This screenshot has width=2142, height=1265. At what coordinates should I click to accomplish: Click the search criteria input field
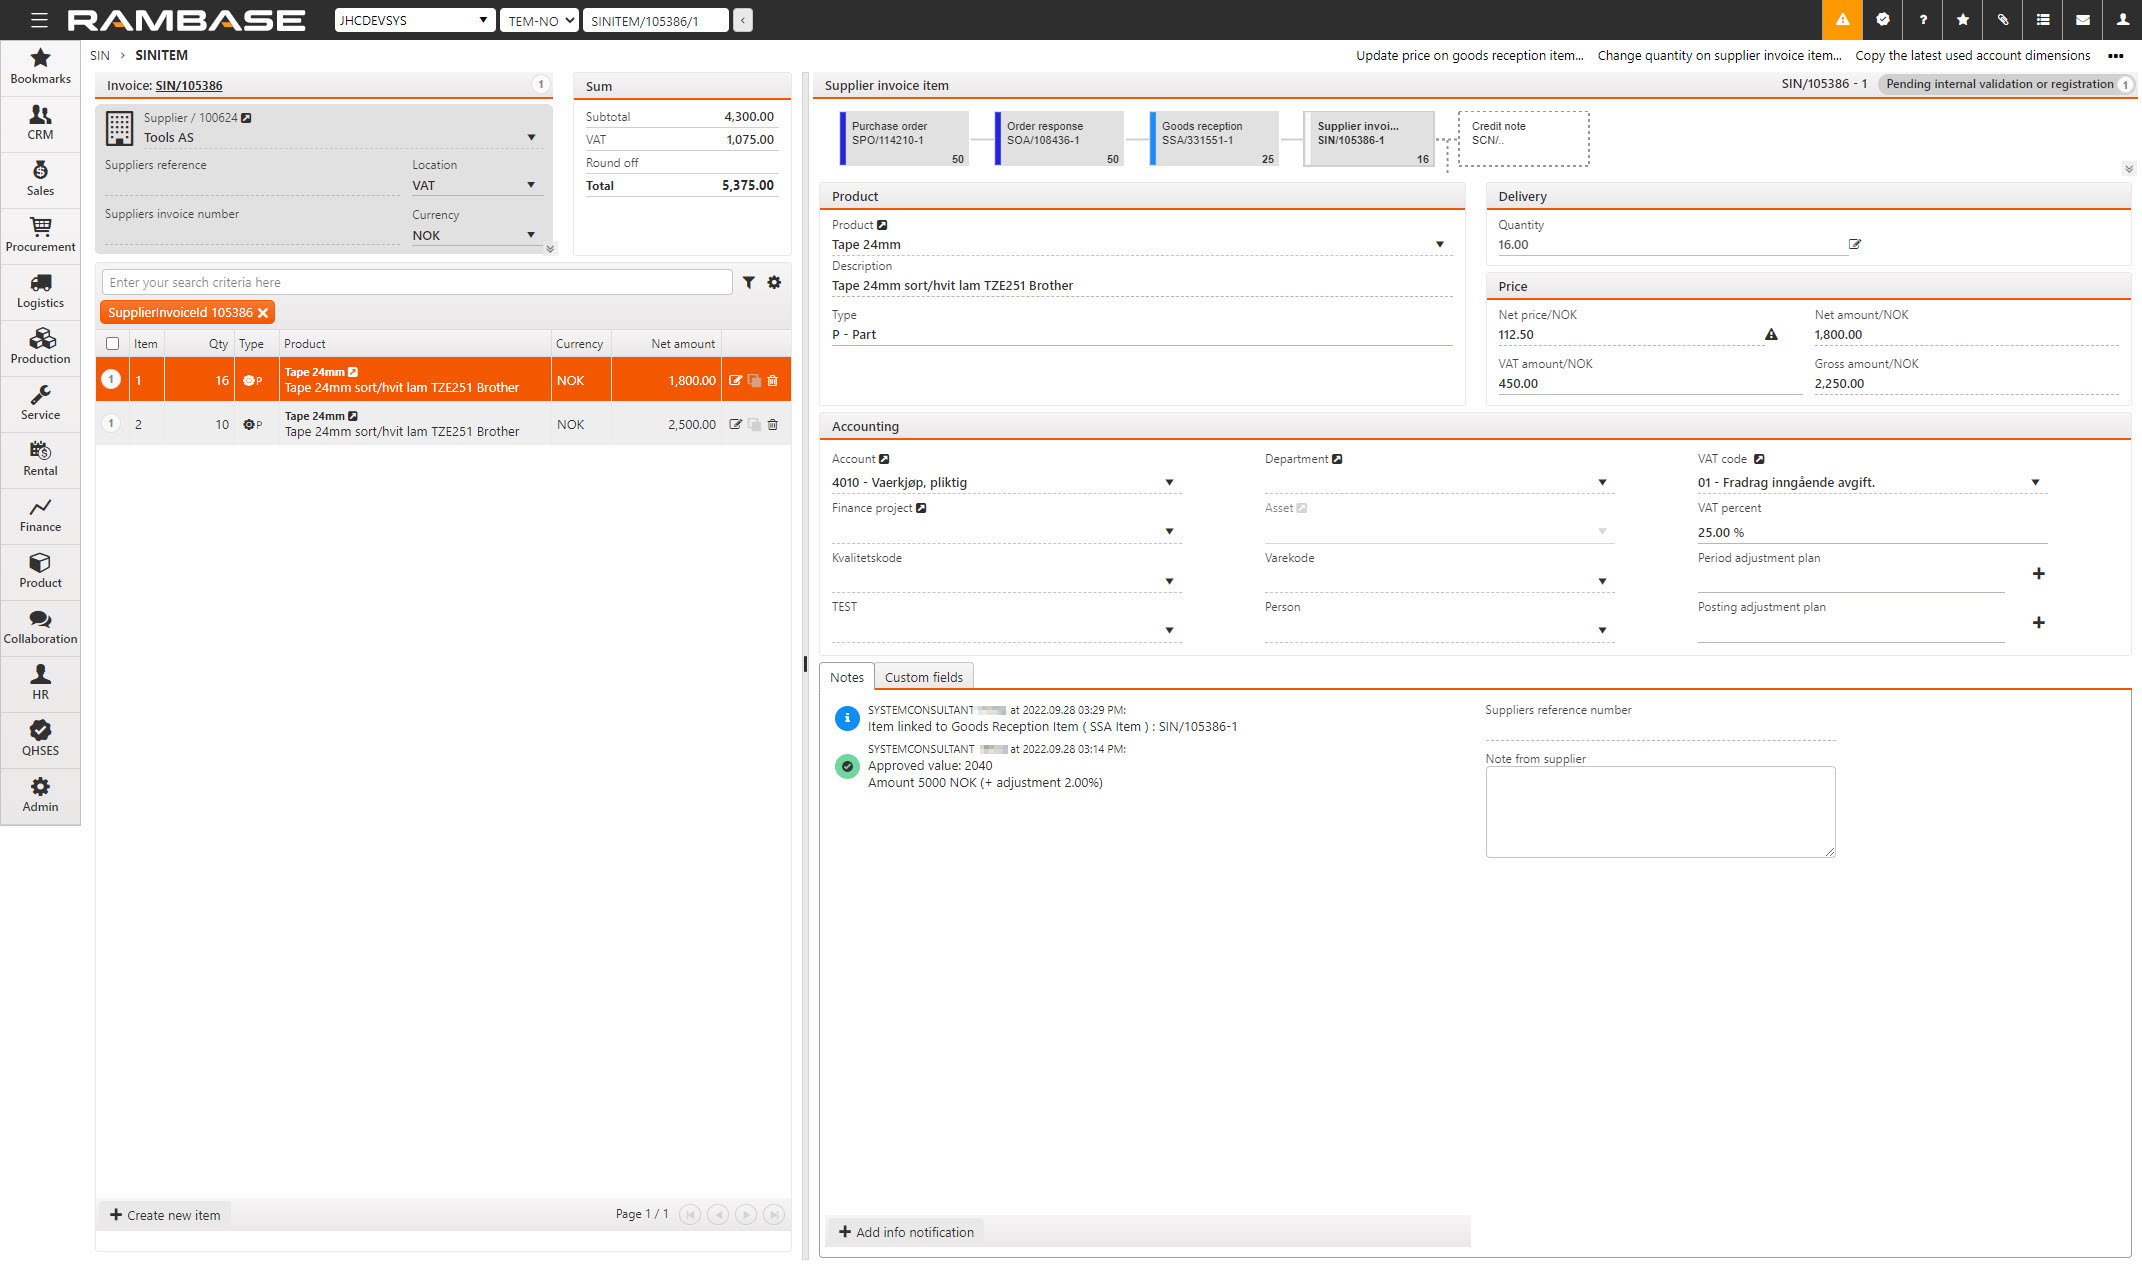[417, 283]
